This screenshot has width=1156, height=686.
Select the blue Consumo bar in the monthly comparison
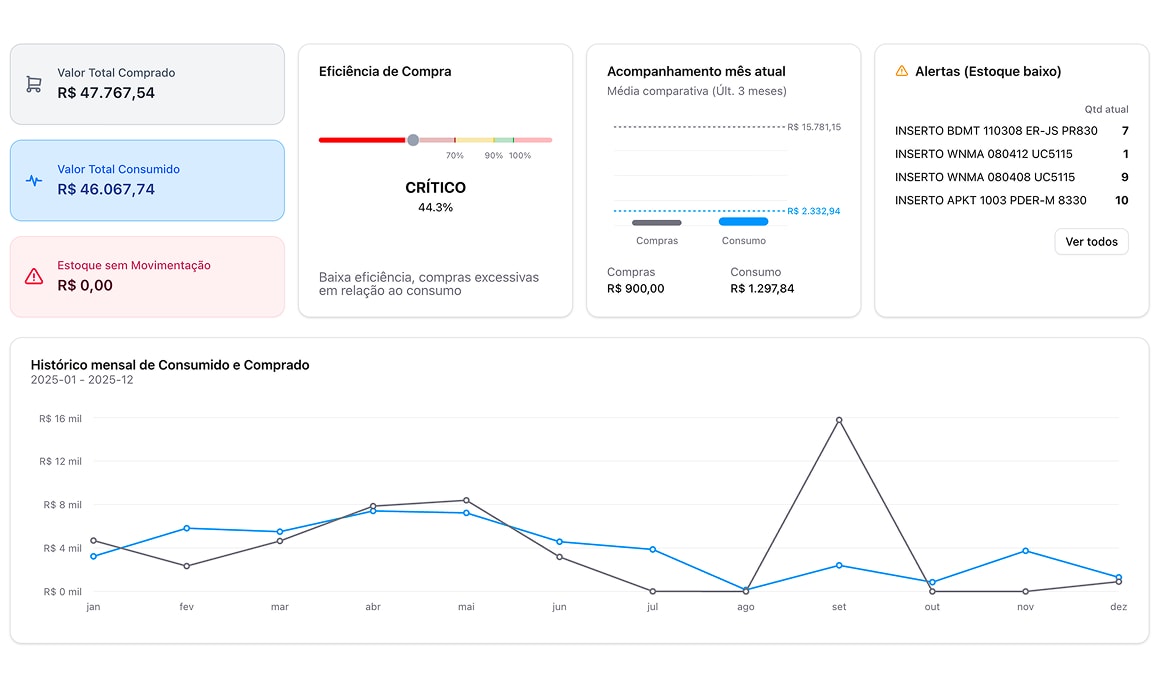(x=743, y=221)
